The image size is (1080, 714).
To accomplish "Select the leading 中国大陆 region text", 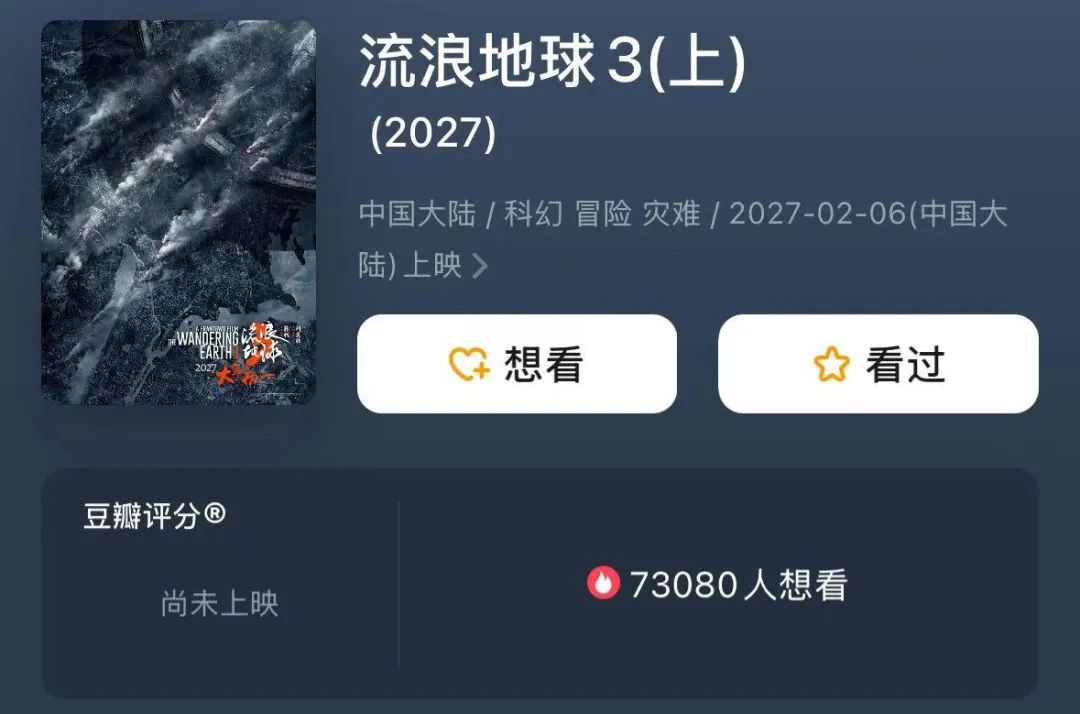I will tap(417, 213).
